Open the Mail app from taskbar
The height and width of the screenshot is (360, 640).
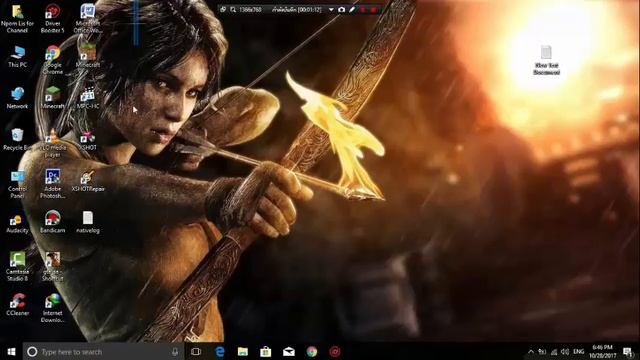(x=289, y=351)
